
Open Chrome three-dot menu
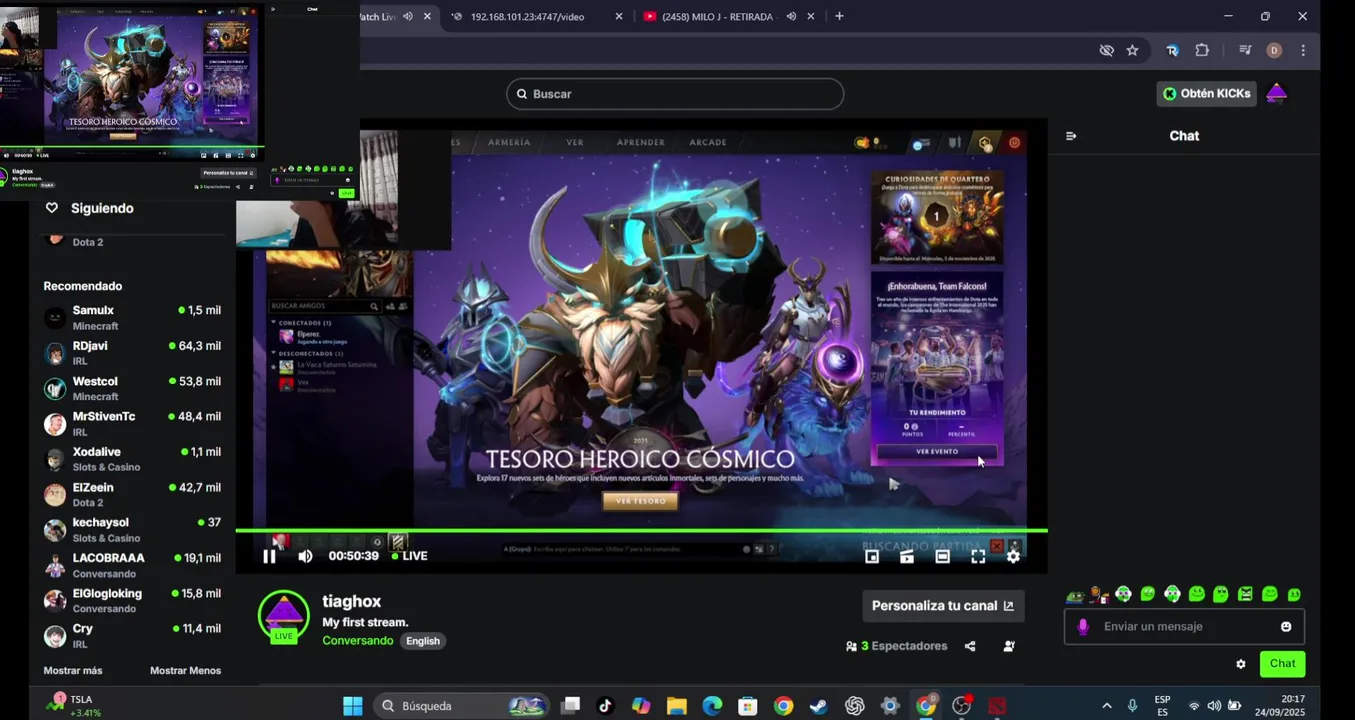(x=1303, y=50)
